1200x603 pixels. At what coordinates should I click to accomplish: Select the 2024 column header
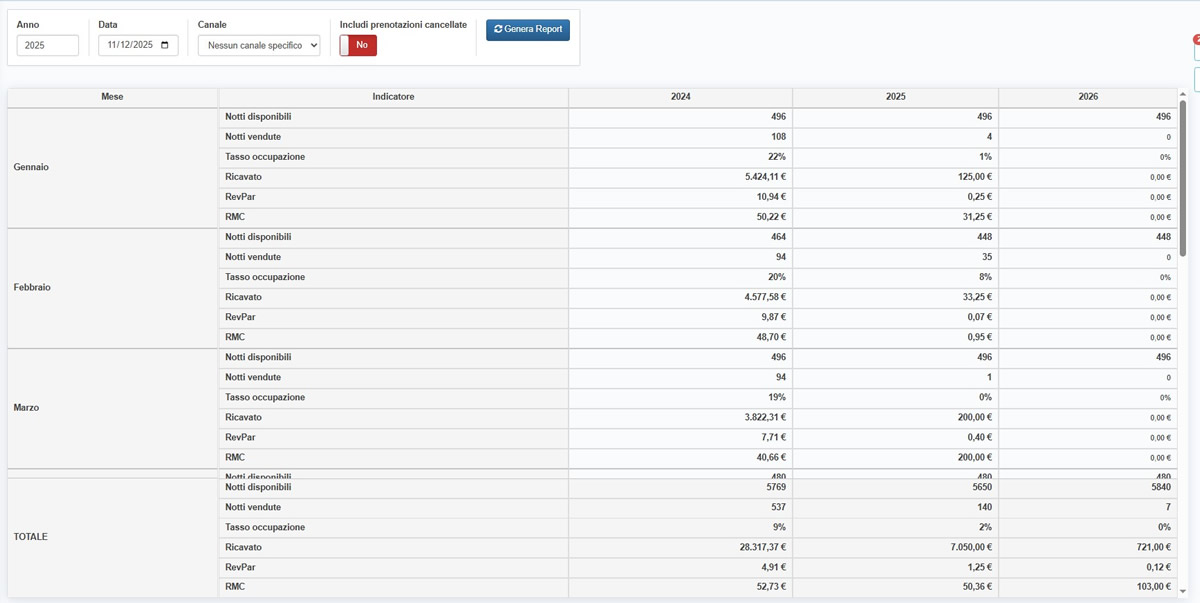pos(680,97)
